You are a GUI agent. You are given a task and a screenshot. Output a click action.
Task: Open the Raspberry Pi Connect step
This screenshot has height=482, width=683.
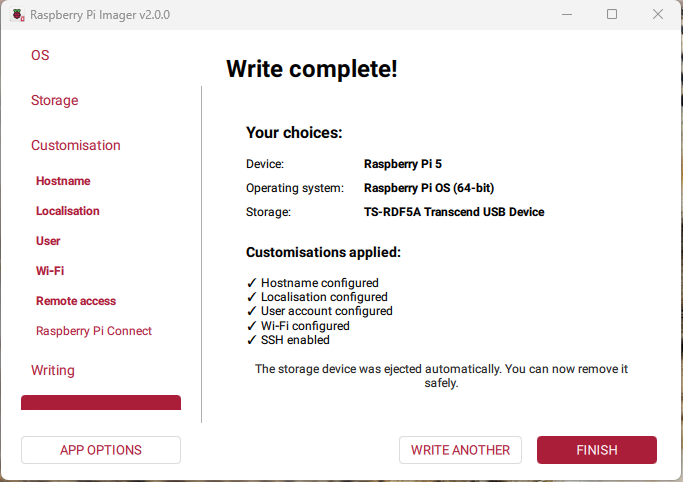click(94, 331)
